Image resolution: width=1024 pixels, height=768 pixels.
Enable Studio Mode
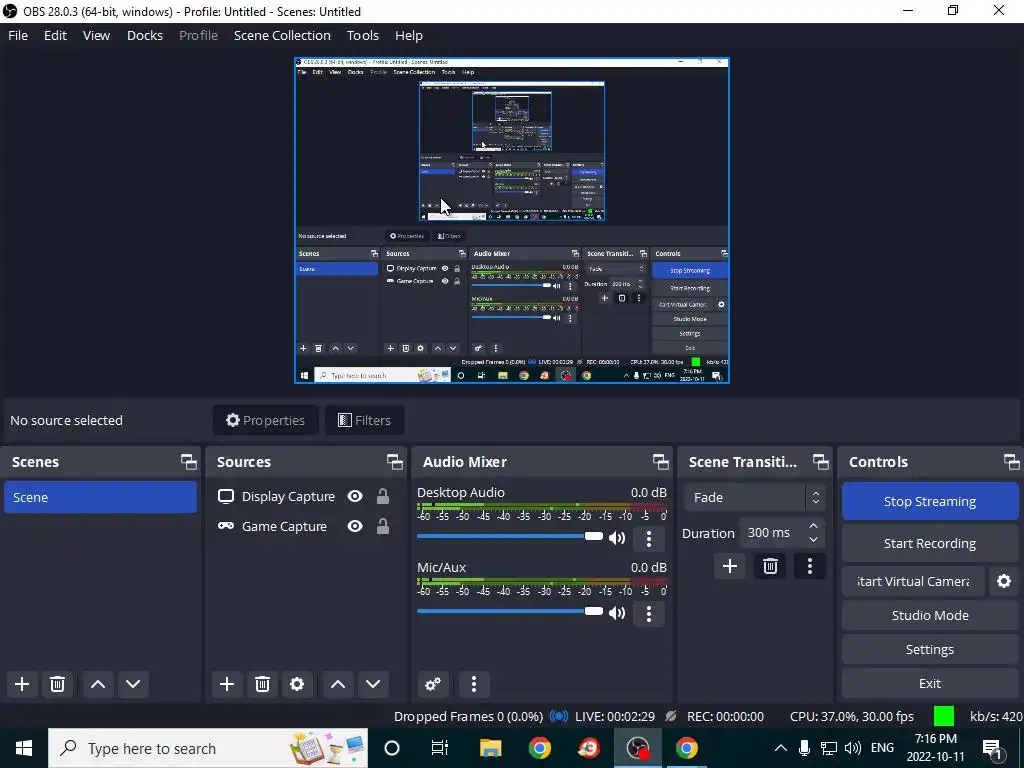[x=930, y=615]
